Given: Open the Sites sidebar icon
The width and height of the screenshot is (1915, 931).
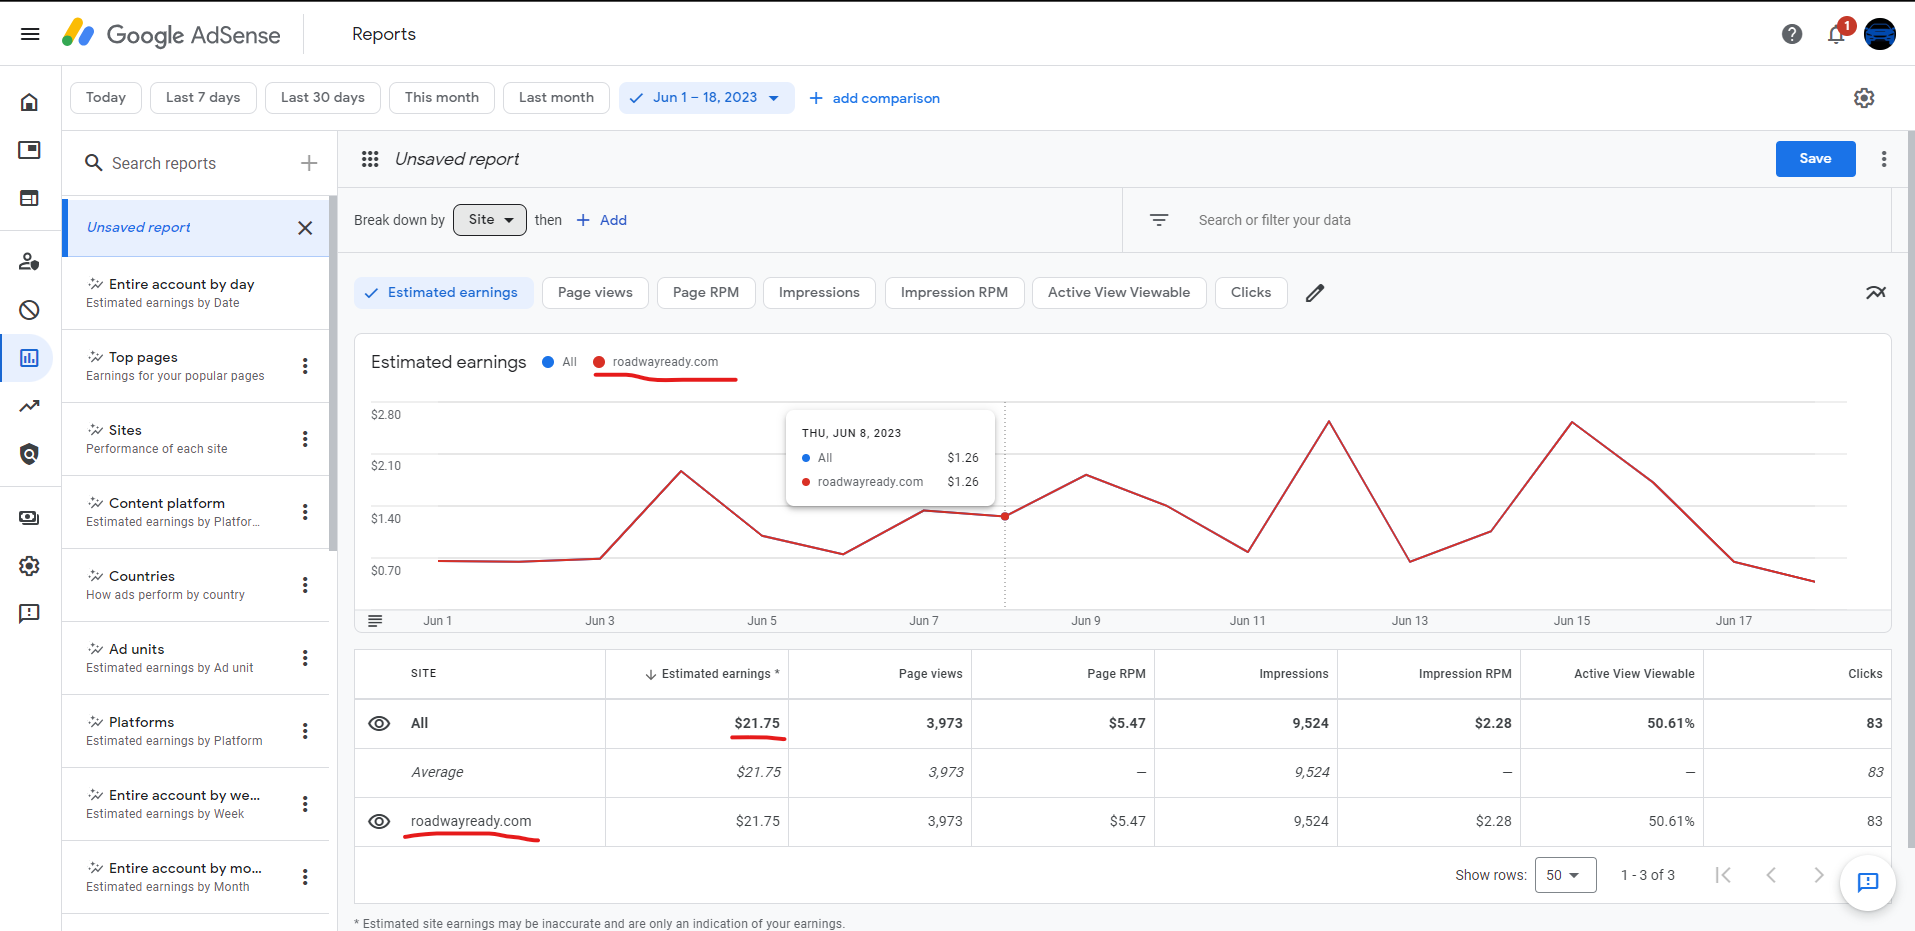Looking at the screenshot, I should 30,198.
